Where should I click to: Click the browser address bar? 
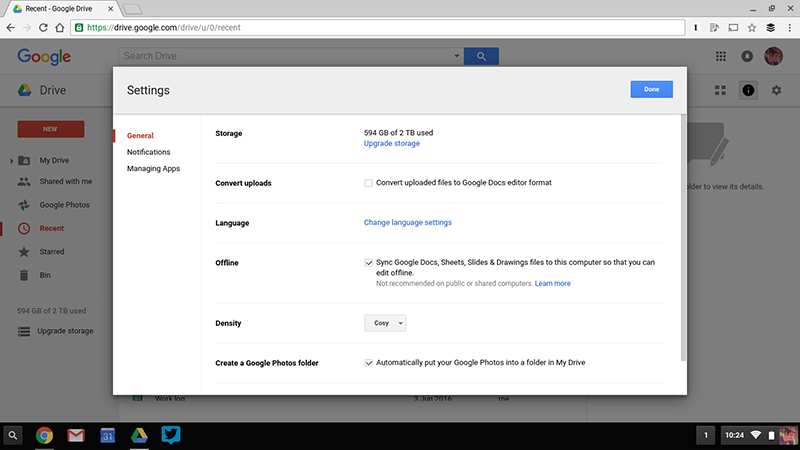tap(378, 28)
